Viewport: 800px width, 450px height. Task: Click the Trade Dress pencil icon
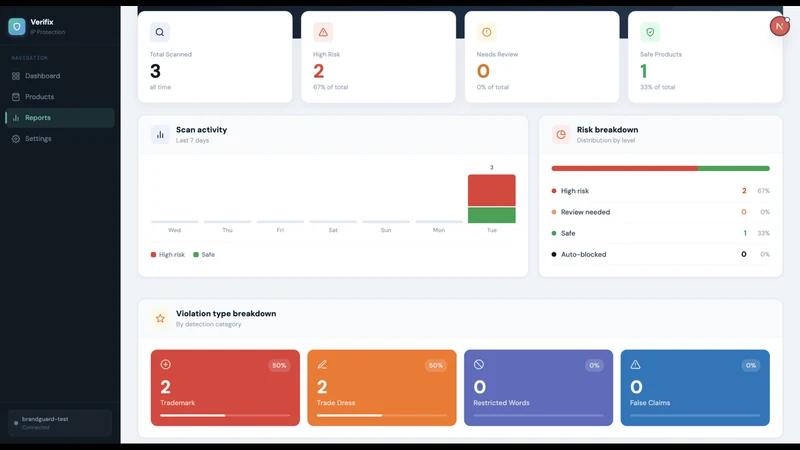pos(322,364)
